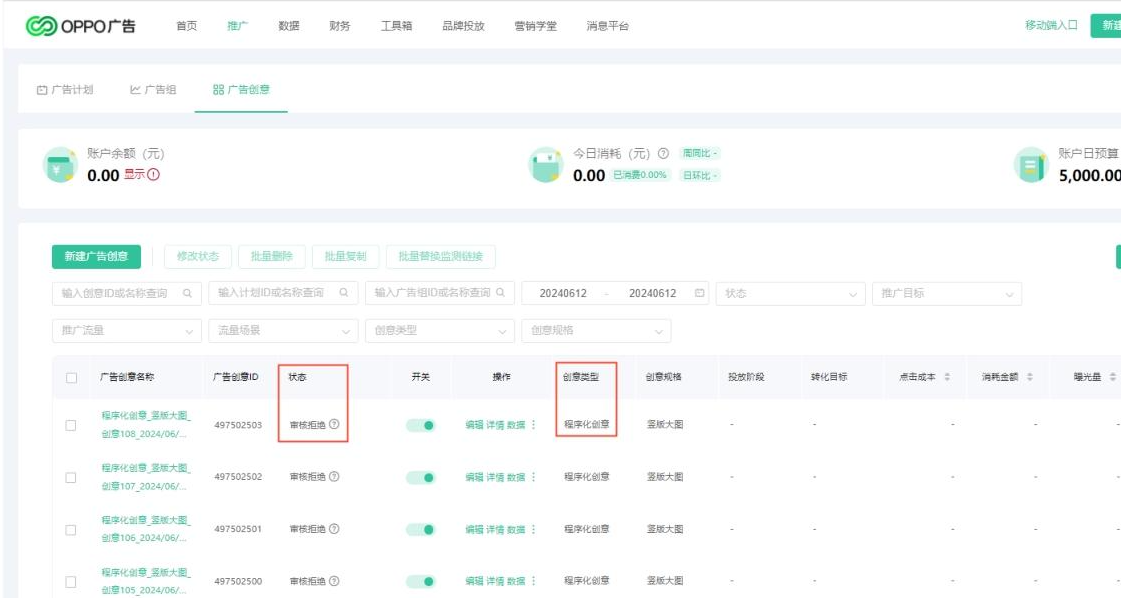This screenshot has width=1121, height=598.
Task: Toggle the switch for creative 497502501
Action: point(420,529)
